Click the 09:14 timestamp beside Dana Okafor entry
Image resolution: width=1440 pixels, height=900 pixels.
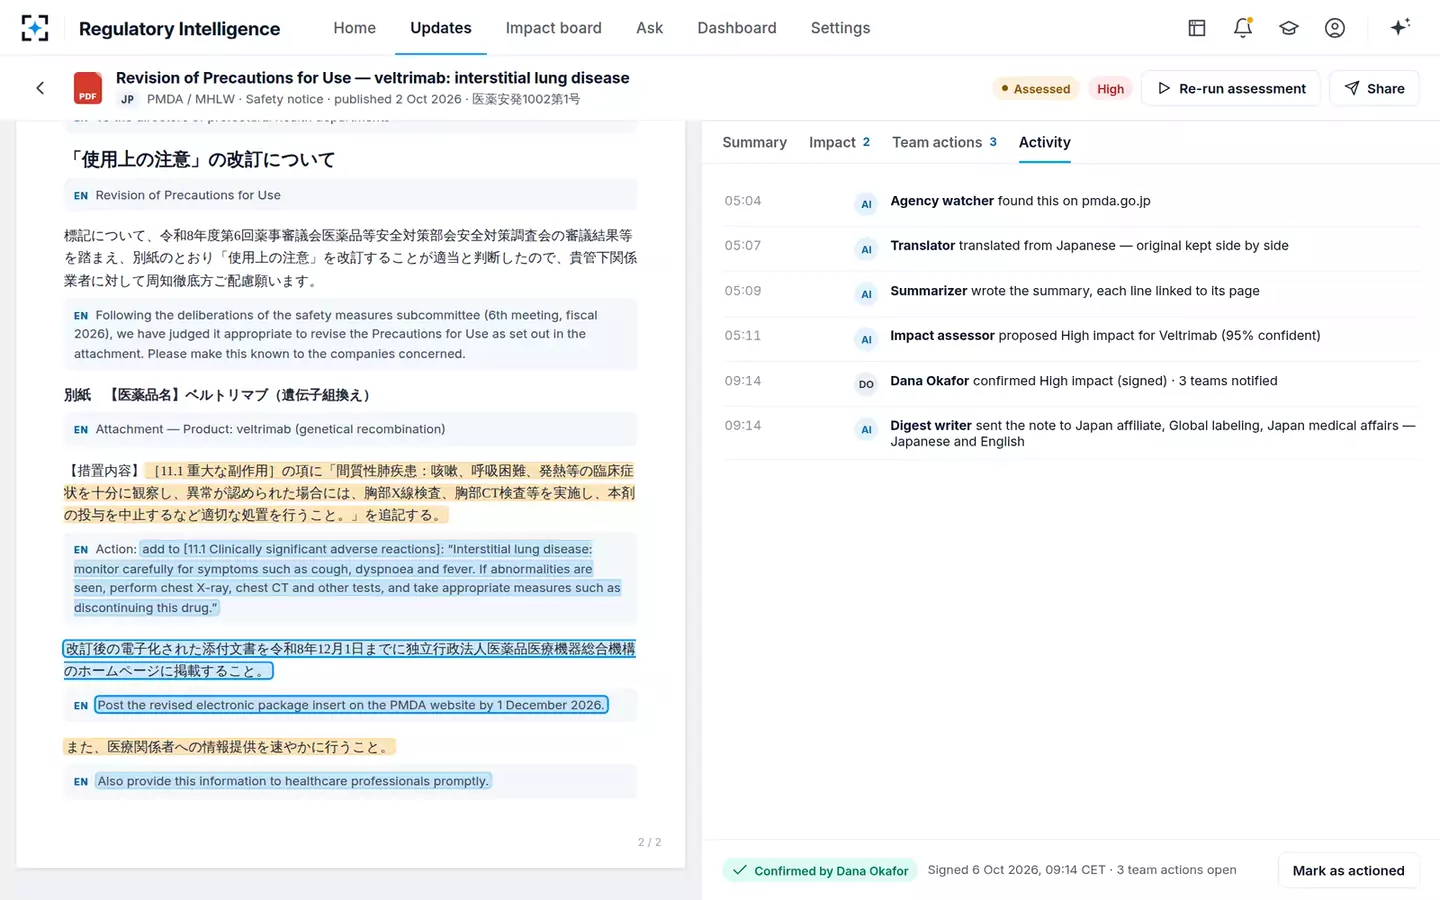pos(743,381)
